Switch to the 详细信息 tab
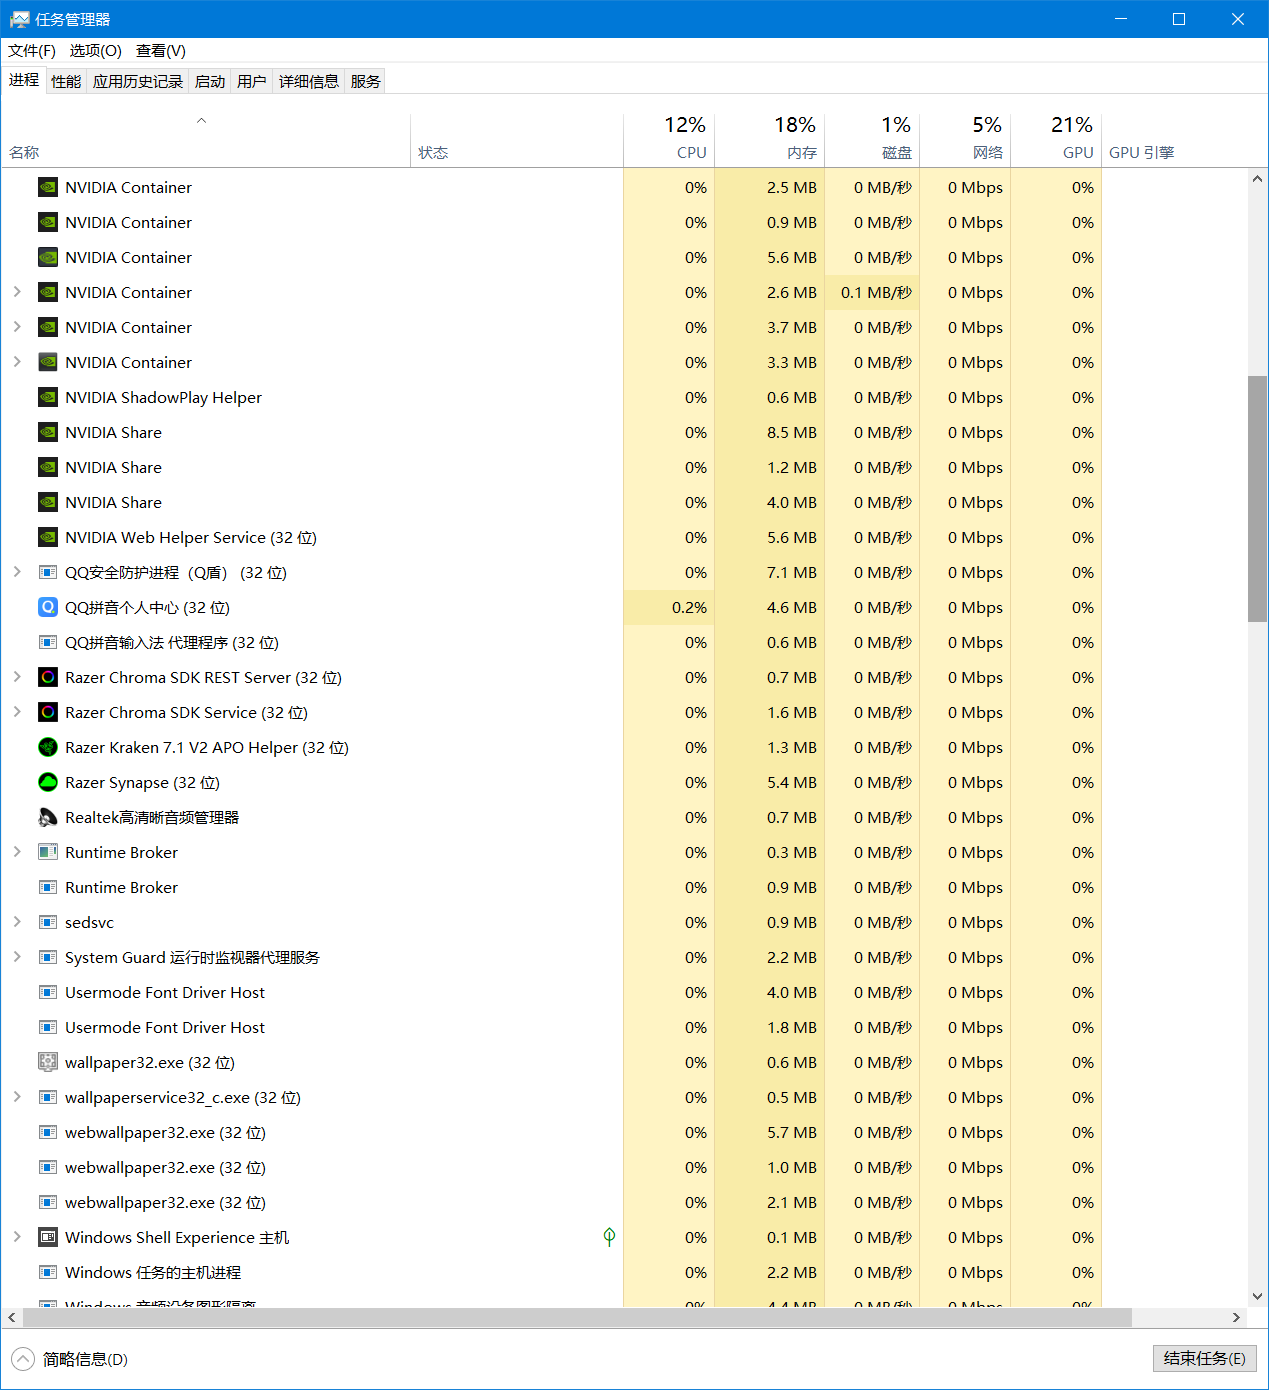Image resolution: width=1269 pixels, height=1390 pixels. pyautogui.click(x=309, y=82)
